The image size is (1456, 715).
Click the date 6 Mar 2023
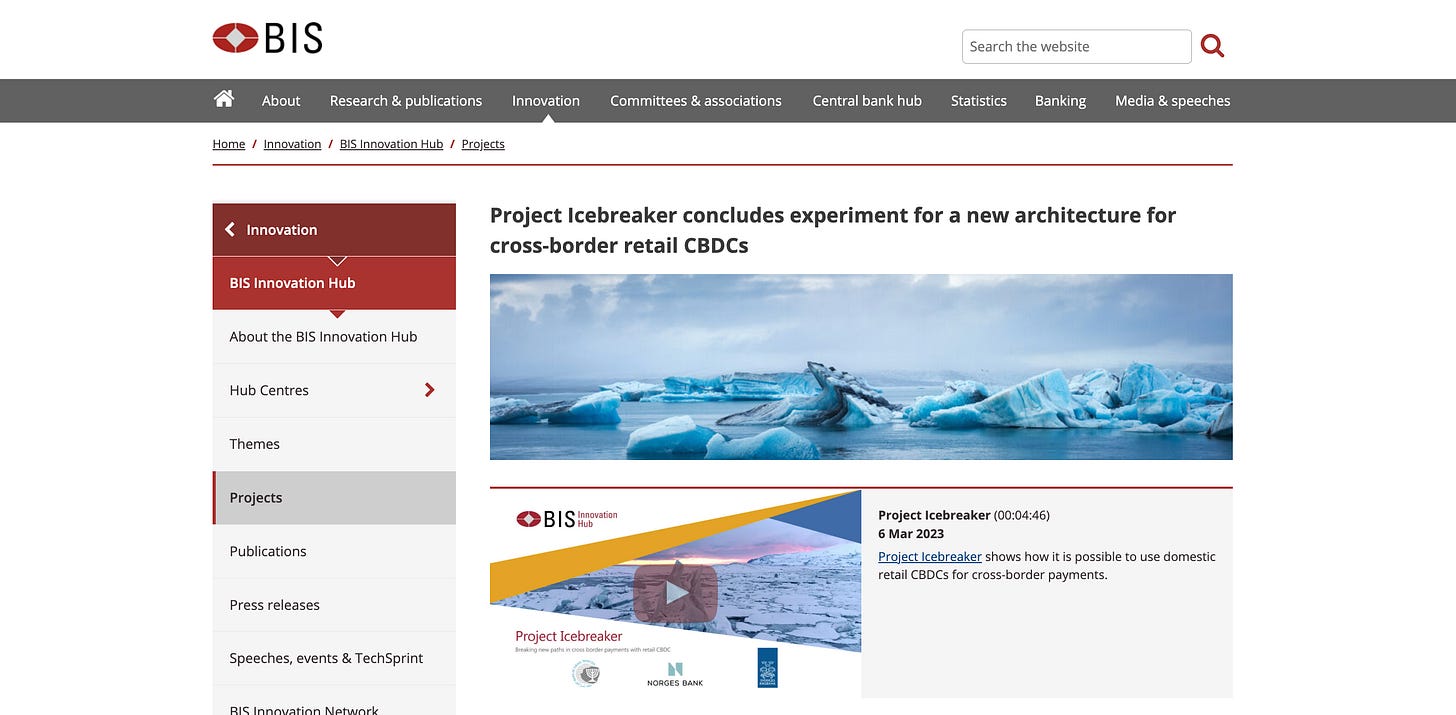911,534
